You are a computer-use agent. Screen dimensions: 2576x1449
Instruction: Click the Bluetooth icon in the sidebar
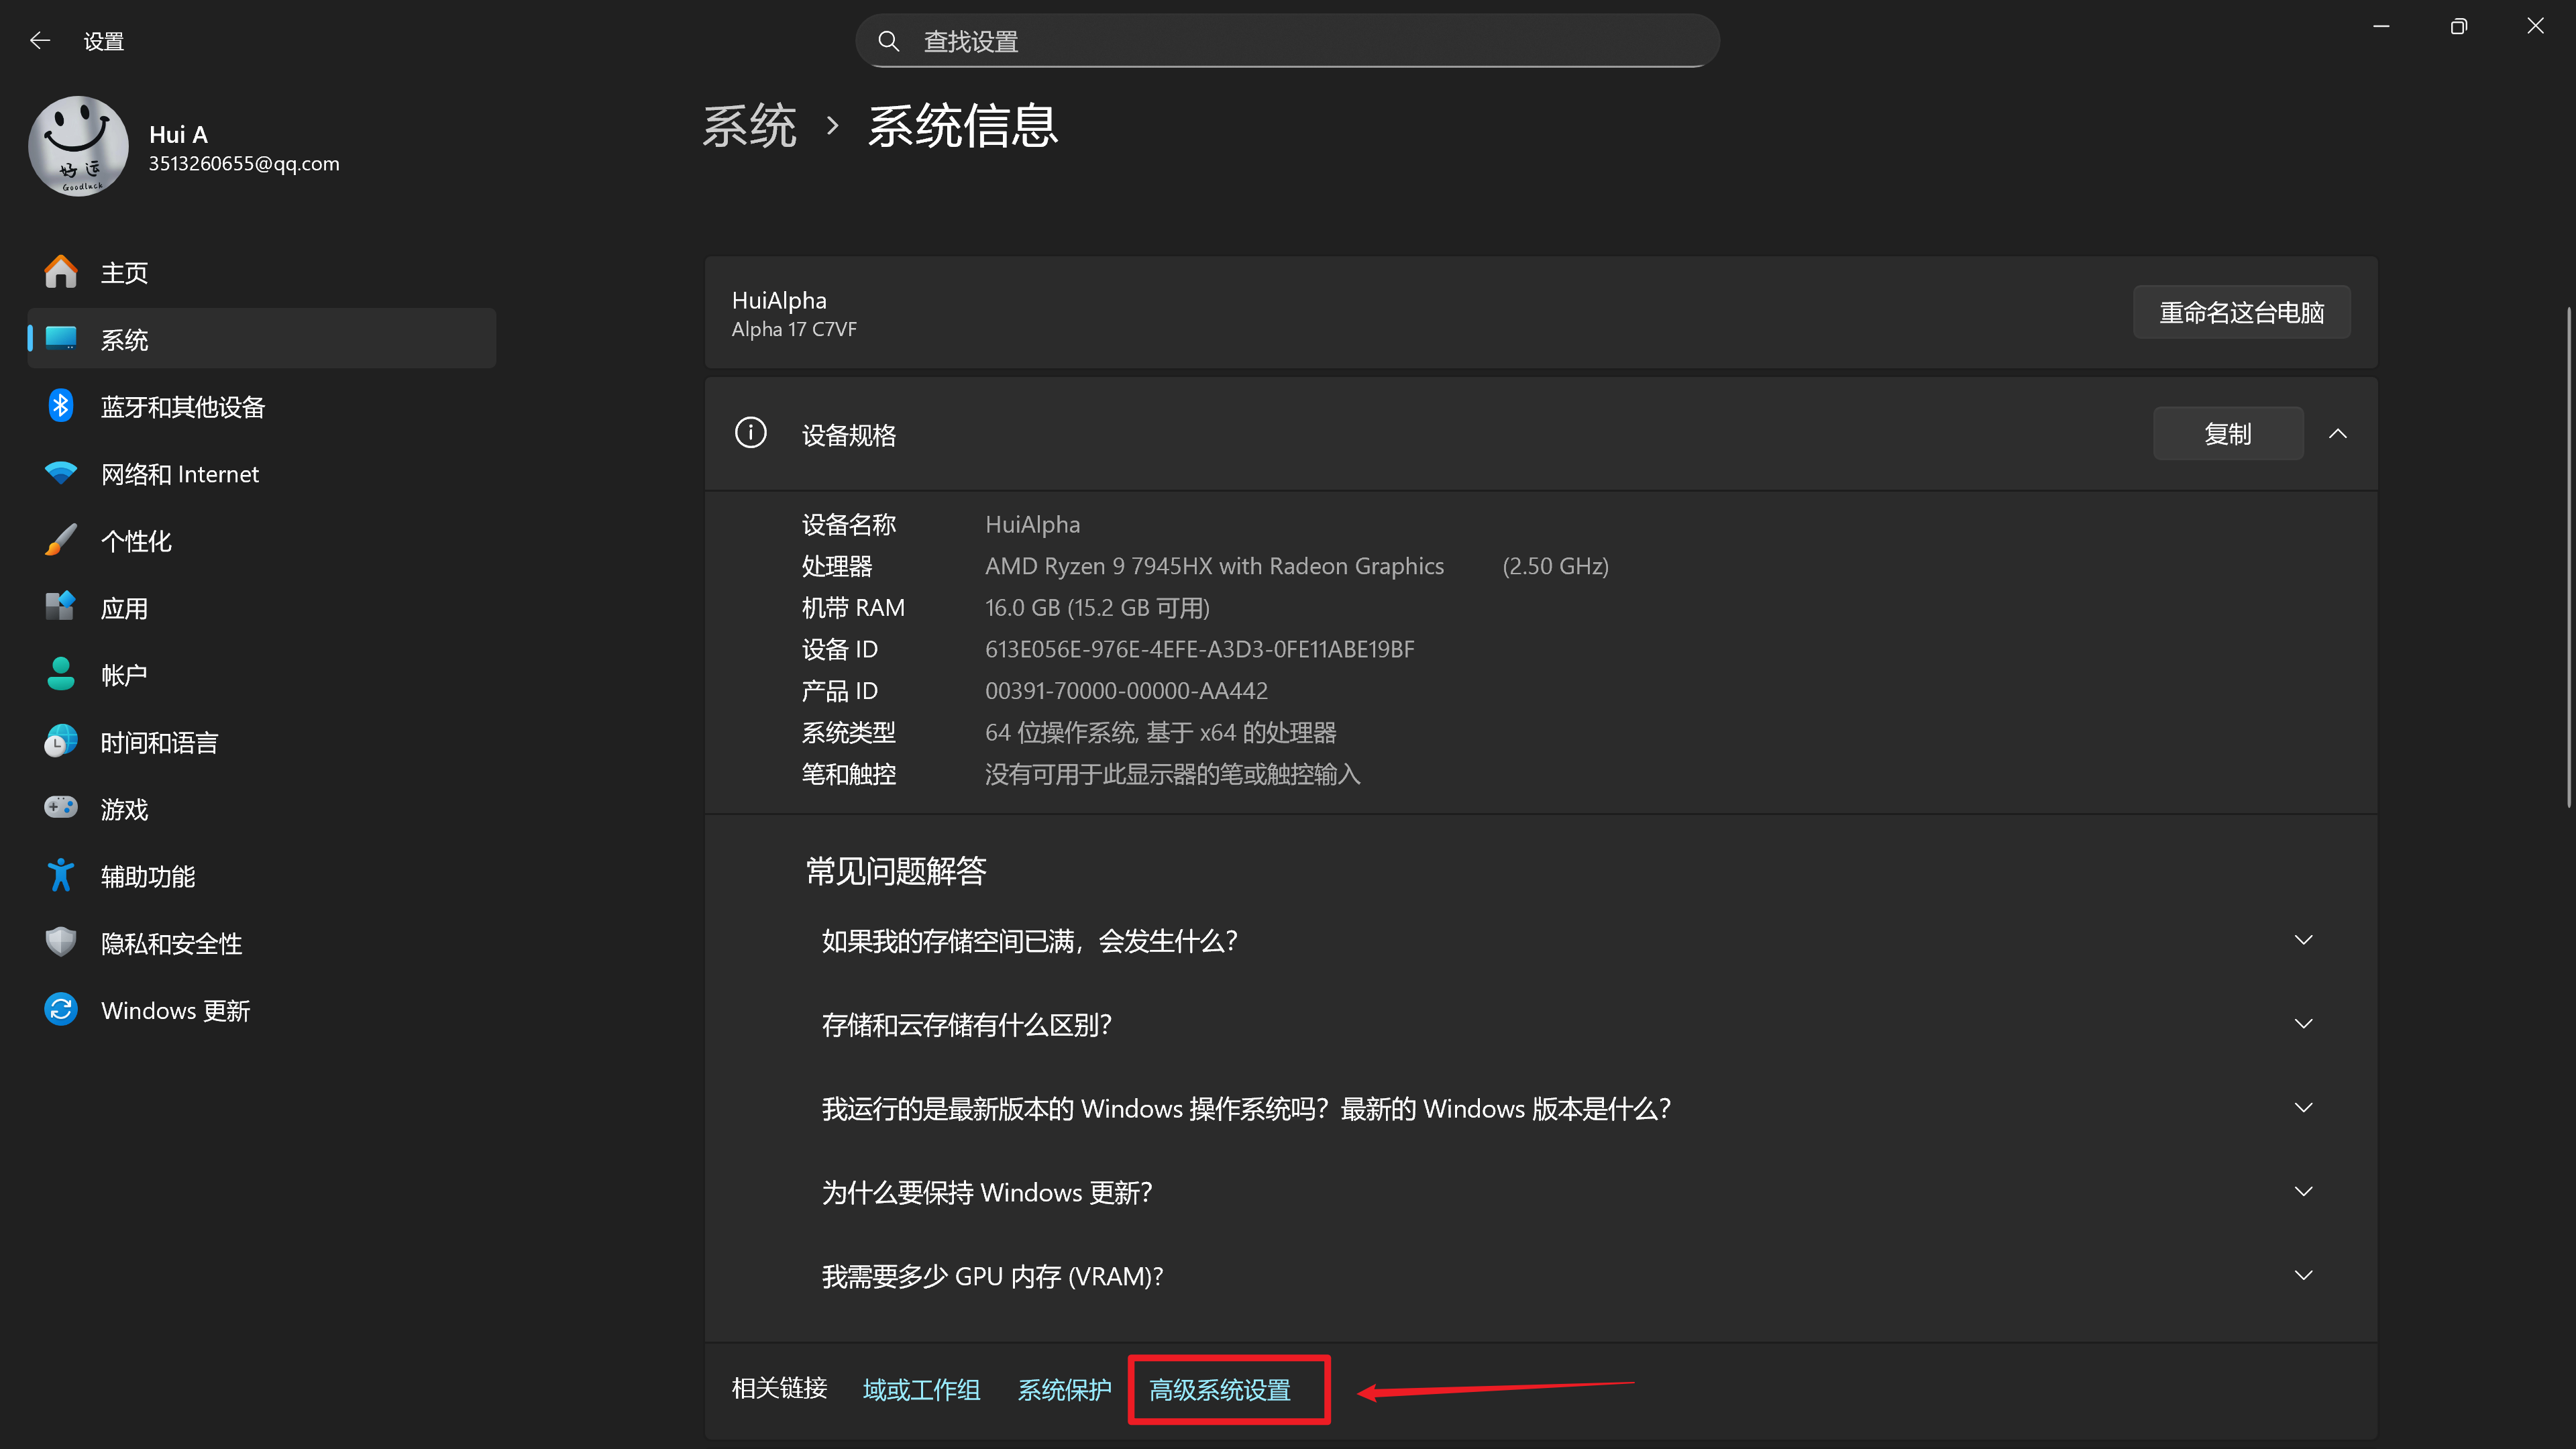click(x=61, y=406)
